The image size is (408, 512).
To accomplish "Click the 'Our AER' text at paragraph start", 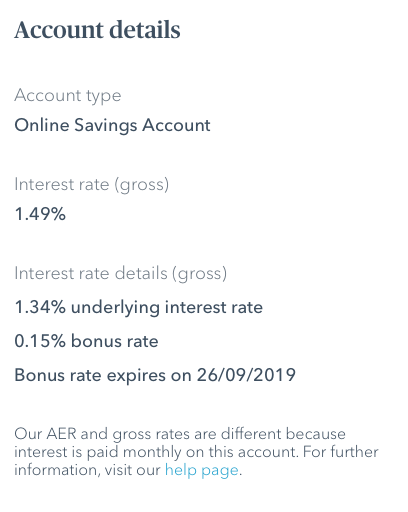I will point(45,434).
